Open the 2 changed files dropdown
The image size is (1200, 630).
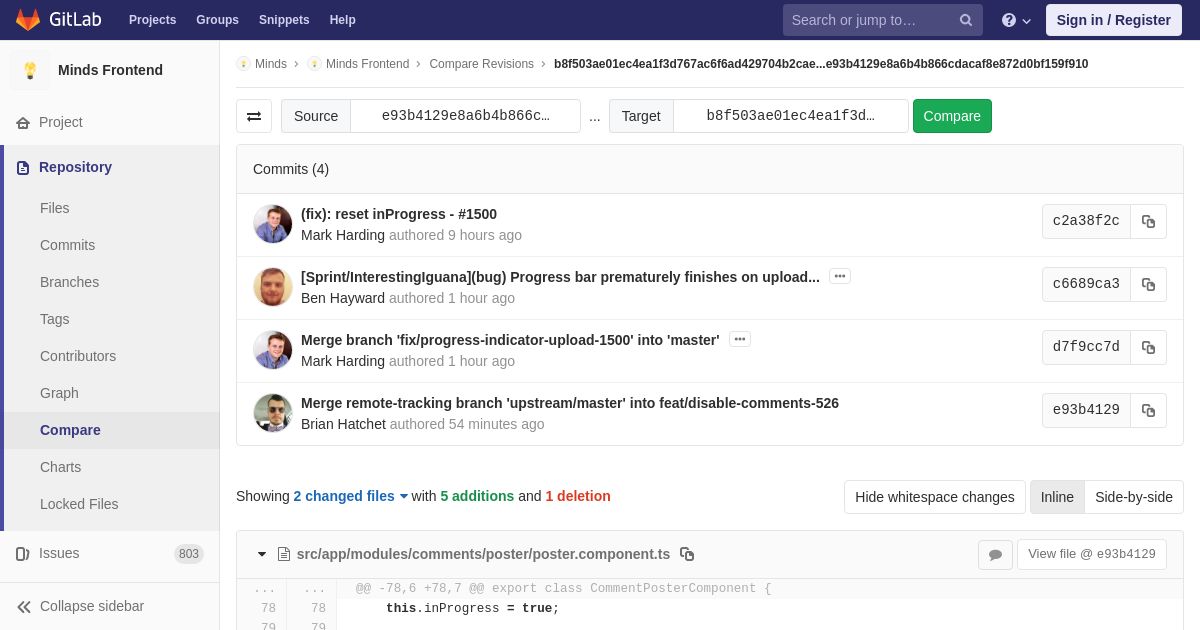point(351,496)
